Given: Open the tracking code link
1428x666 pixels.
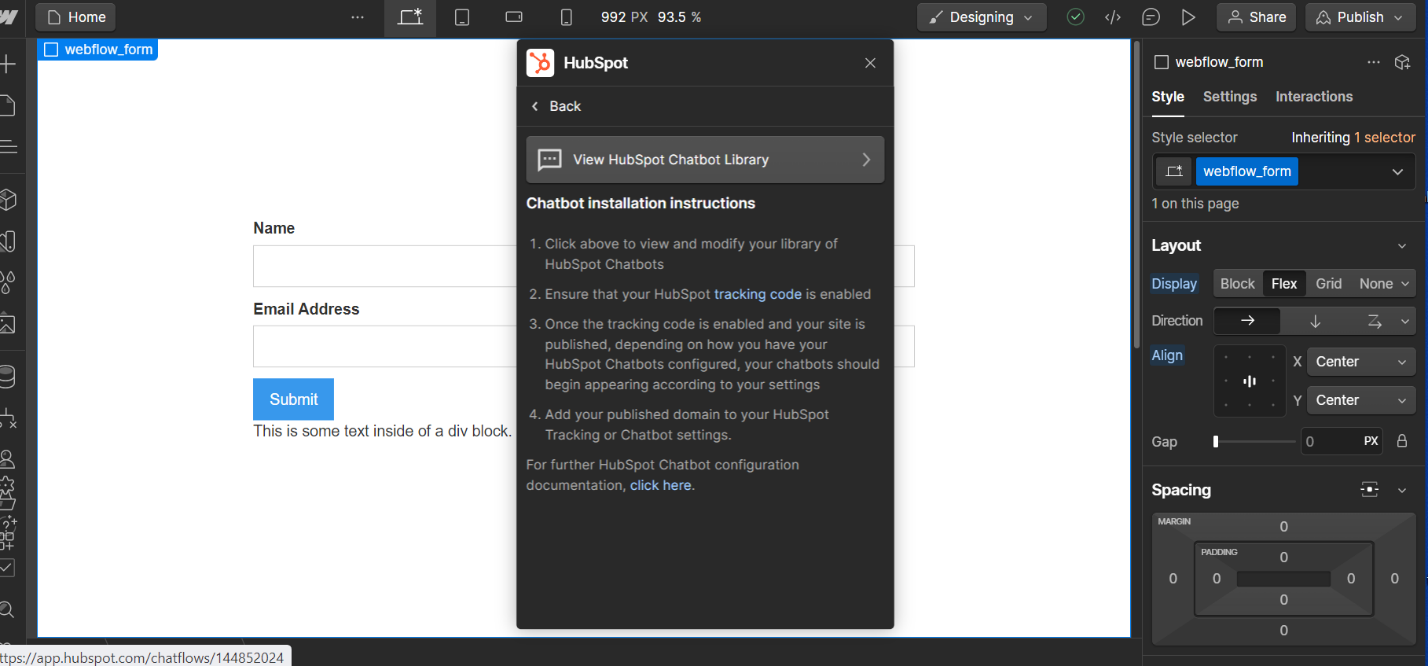Looking at the screenshot, I should point(758,294).
